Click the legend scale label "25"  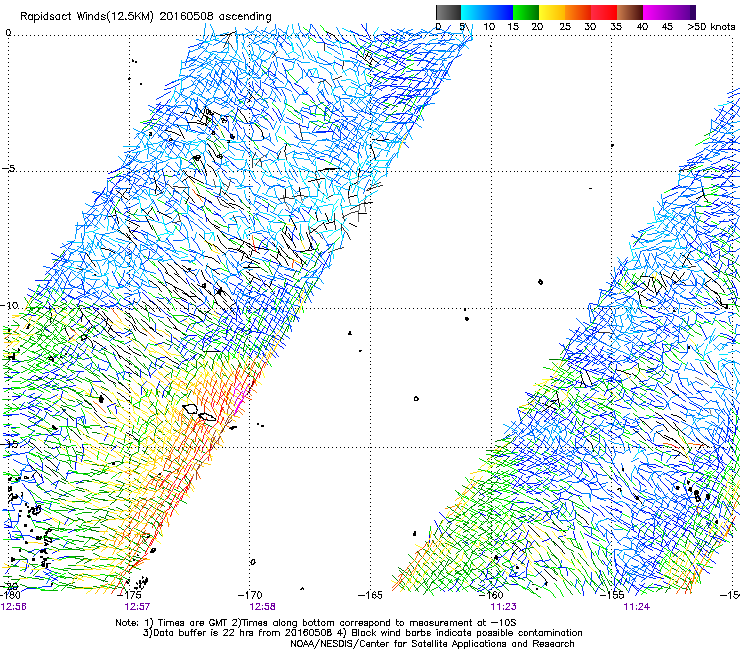pyautogui.click(x=564, y=27)
